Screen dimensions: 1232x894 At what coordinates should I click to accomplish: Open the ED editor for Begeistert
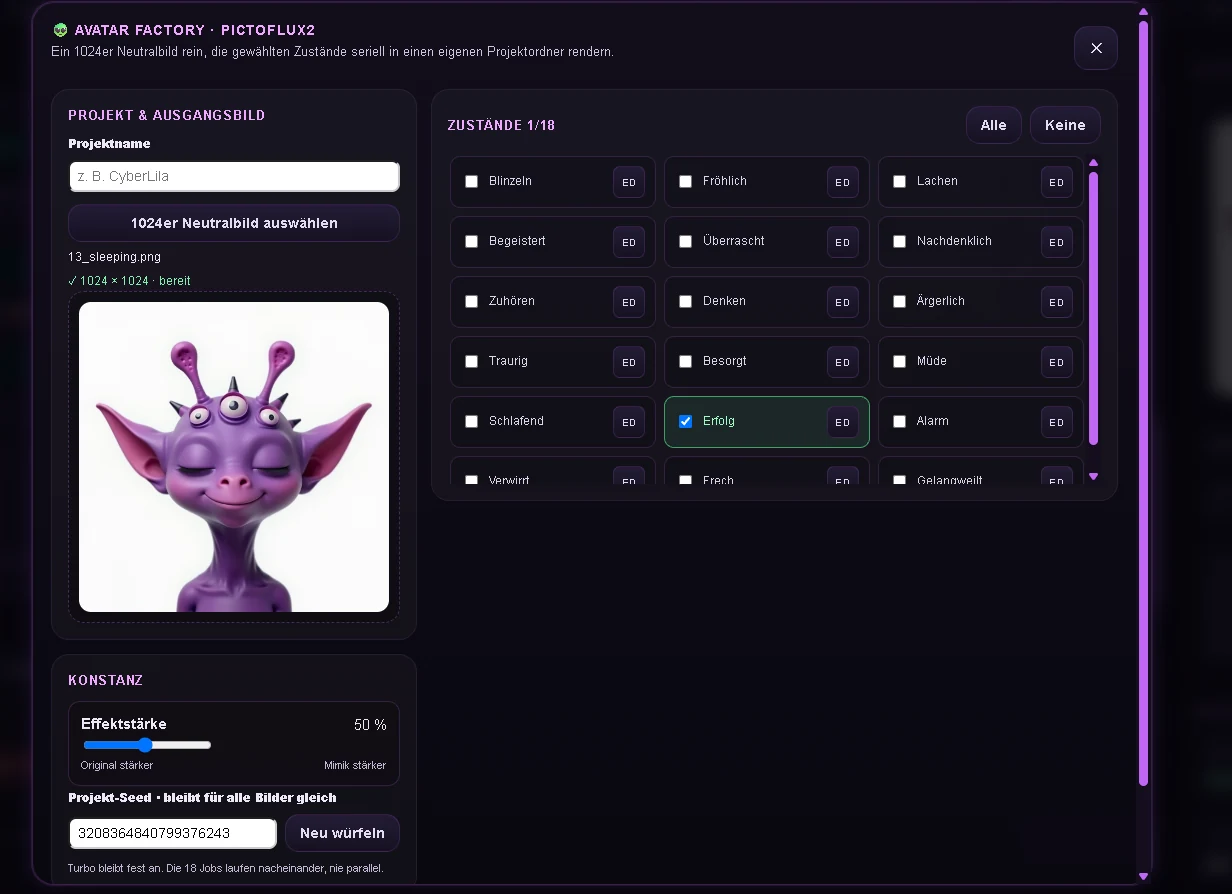(x=629, y=242)
